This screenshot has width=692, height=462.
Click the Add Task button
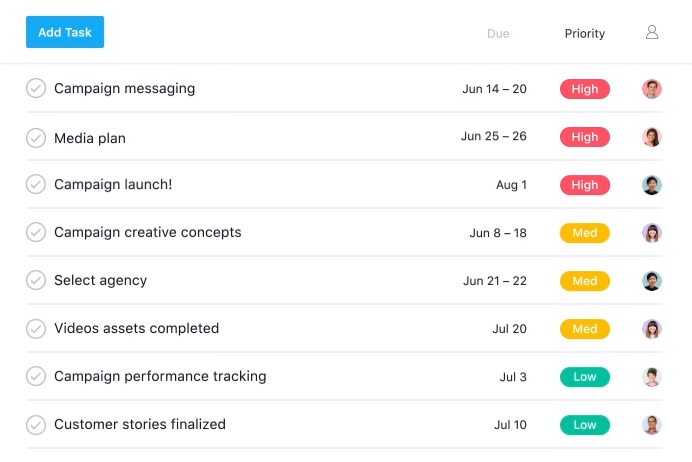(65, 32)
